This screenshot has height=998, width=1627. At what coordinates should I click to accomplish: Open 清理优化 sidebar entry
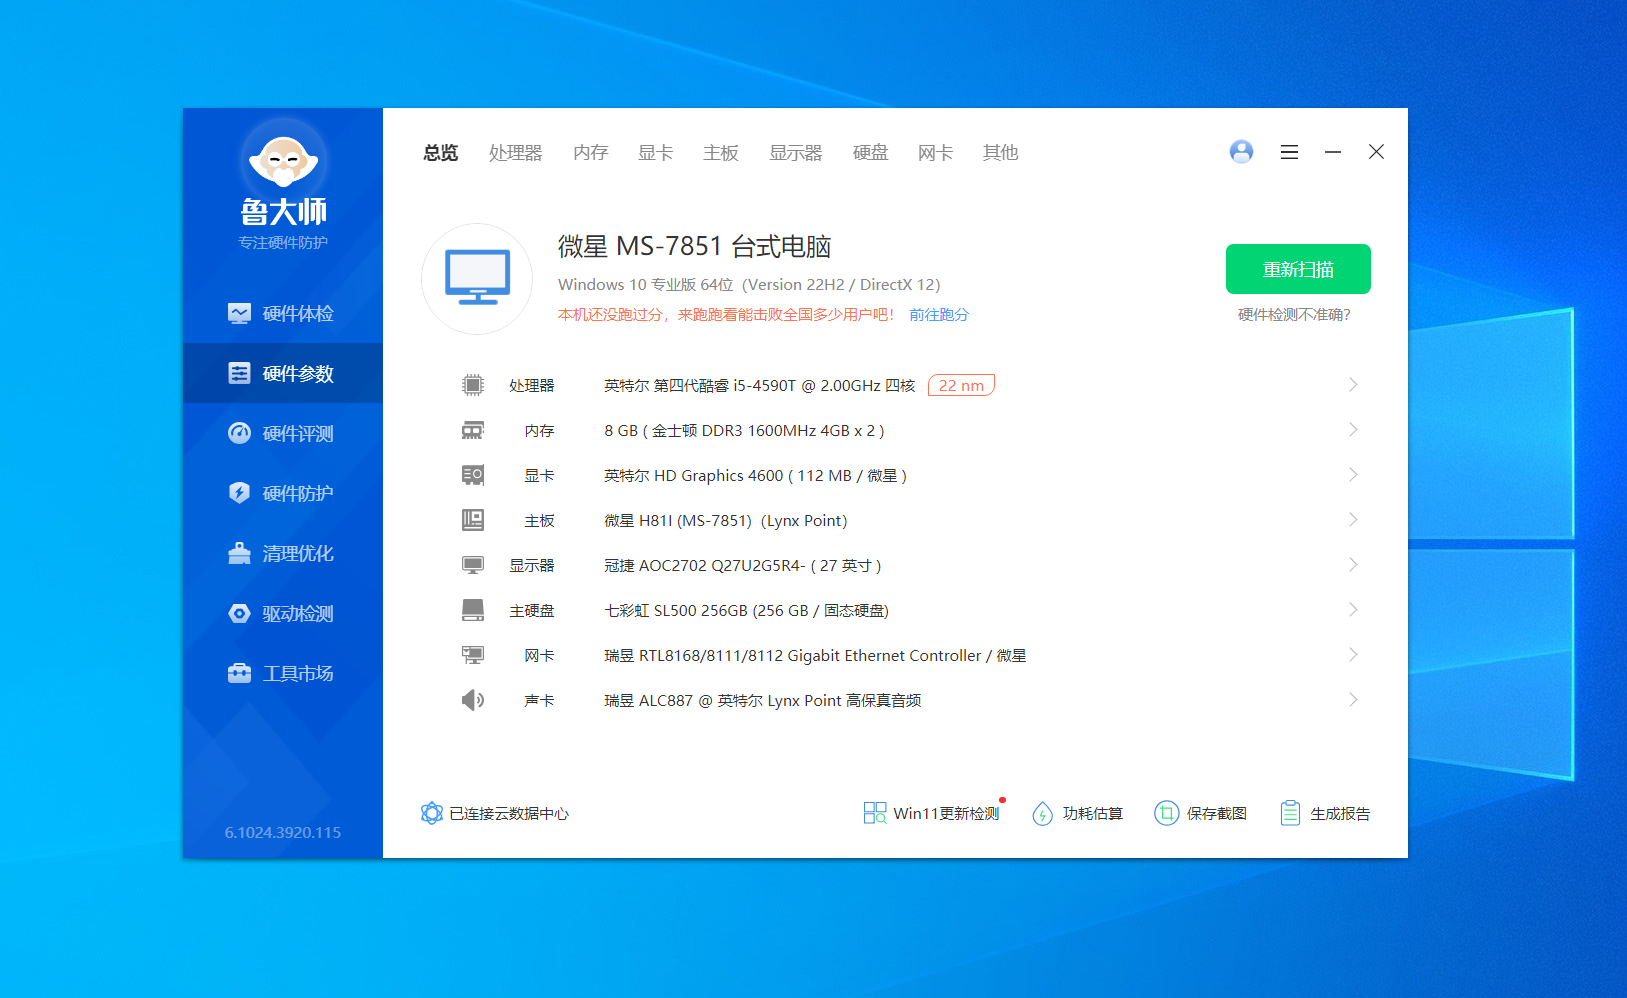click(283, 553)
